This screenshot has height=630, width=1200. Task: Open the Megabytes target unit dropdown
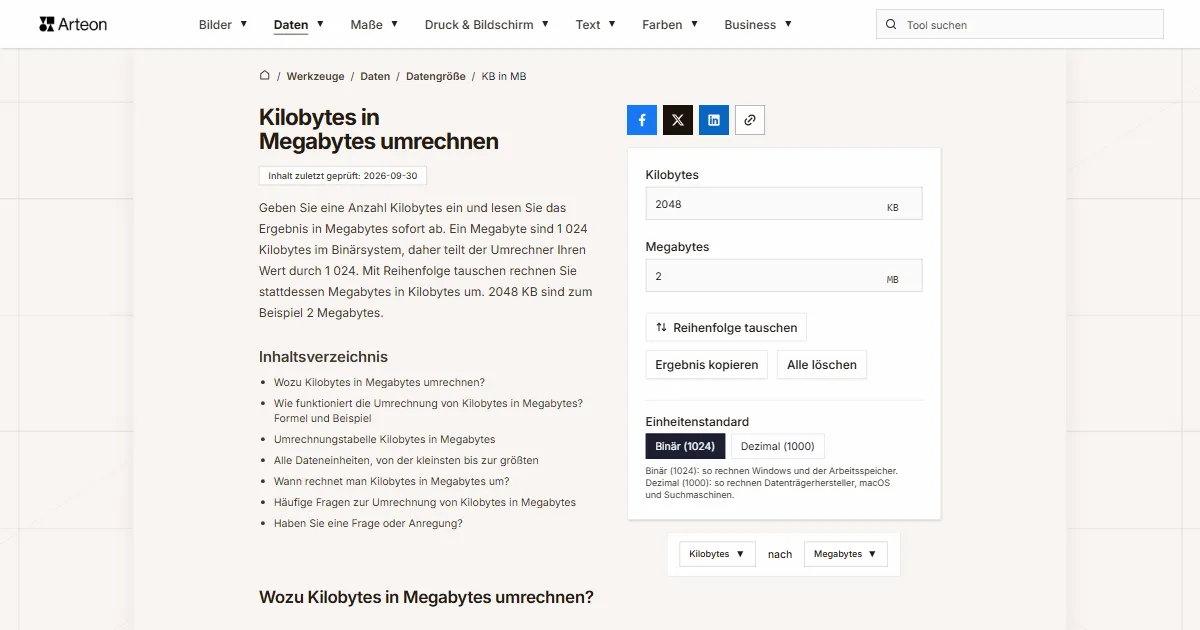click(x=845, y=554)
